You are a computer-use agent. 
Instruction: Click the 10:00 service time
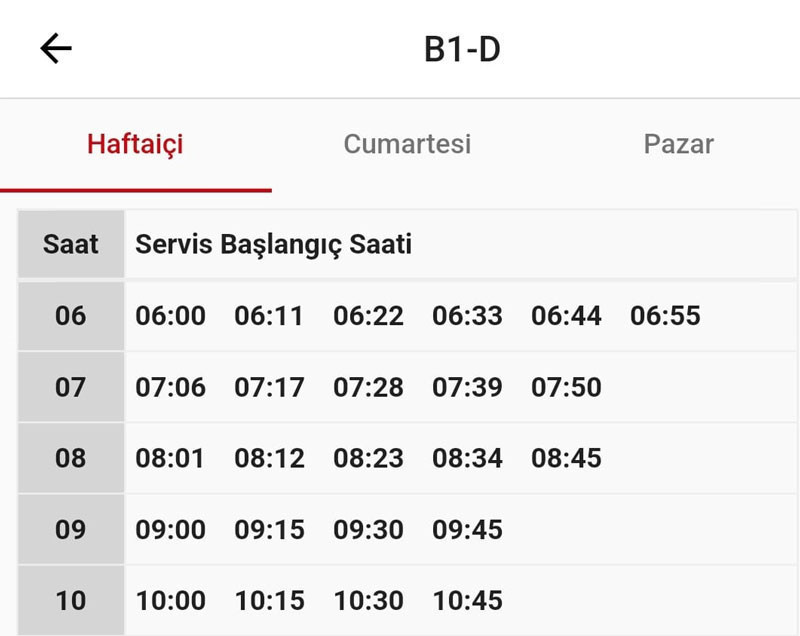click(x=171, y=601)
